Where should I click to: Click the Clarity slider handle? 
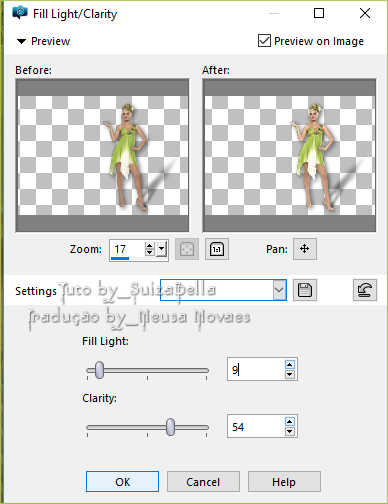170,427
